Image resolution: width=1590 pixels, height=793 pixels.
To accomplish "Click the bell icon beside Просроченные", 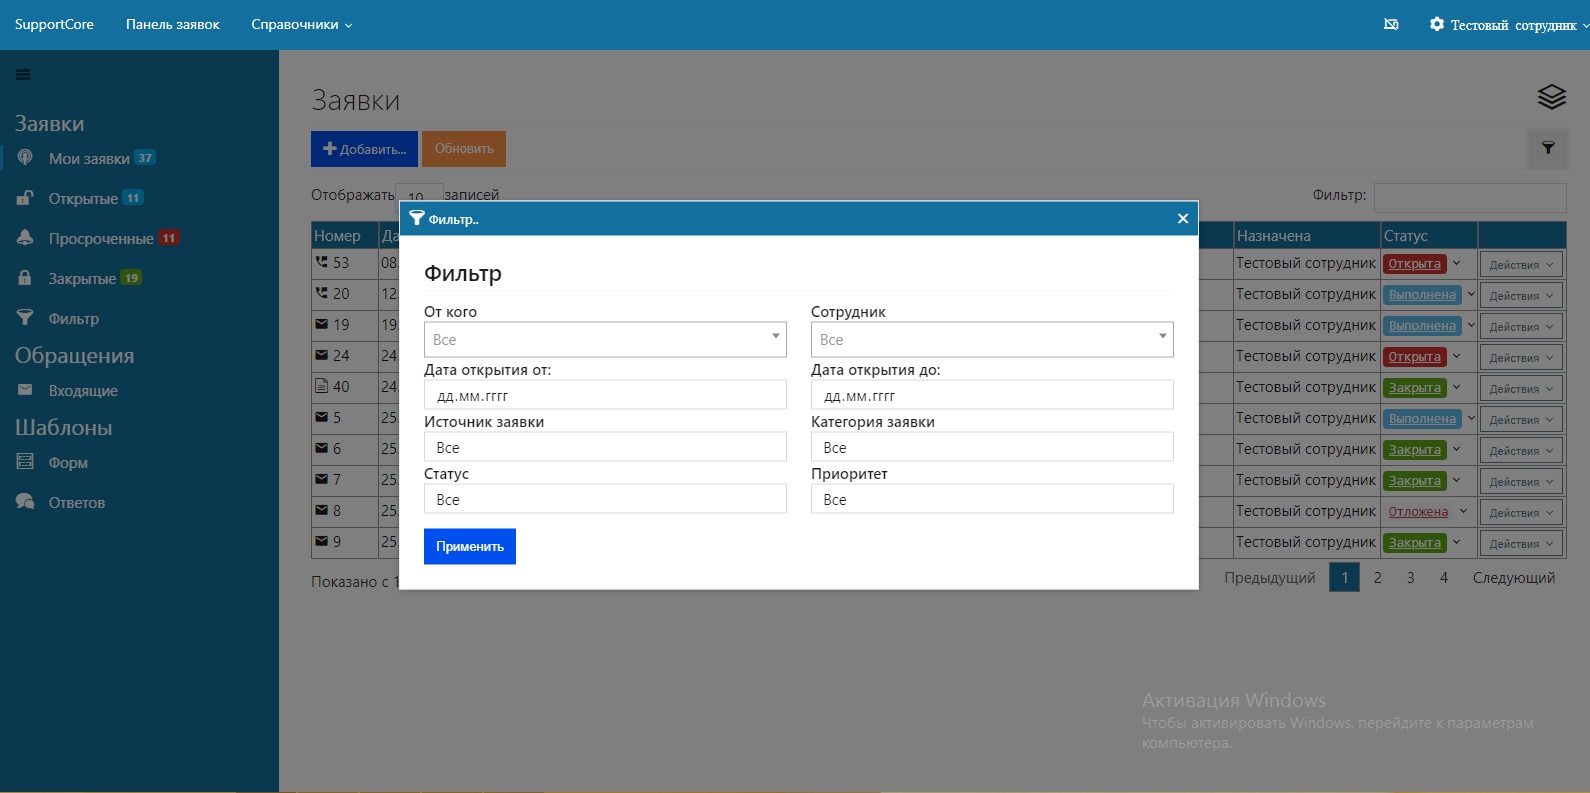I will pos(26,237).
